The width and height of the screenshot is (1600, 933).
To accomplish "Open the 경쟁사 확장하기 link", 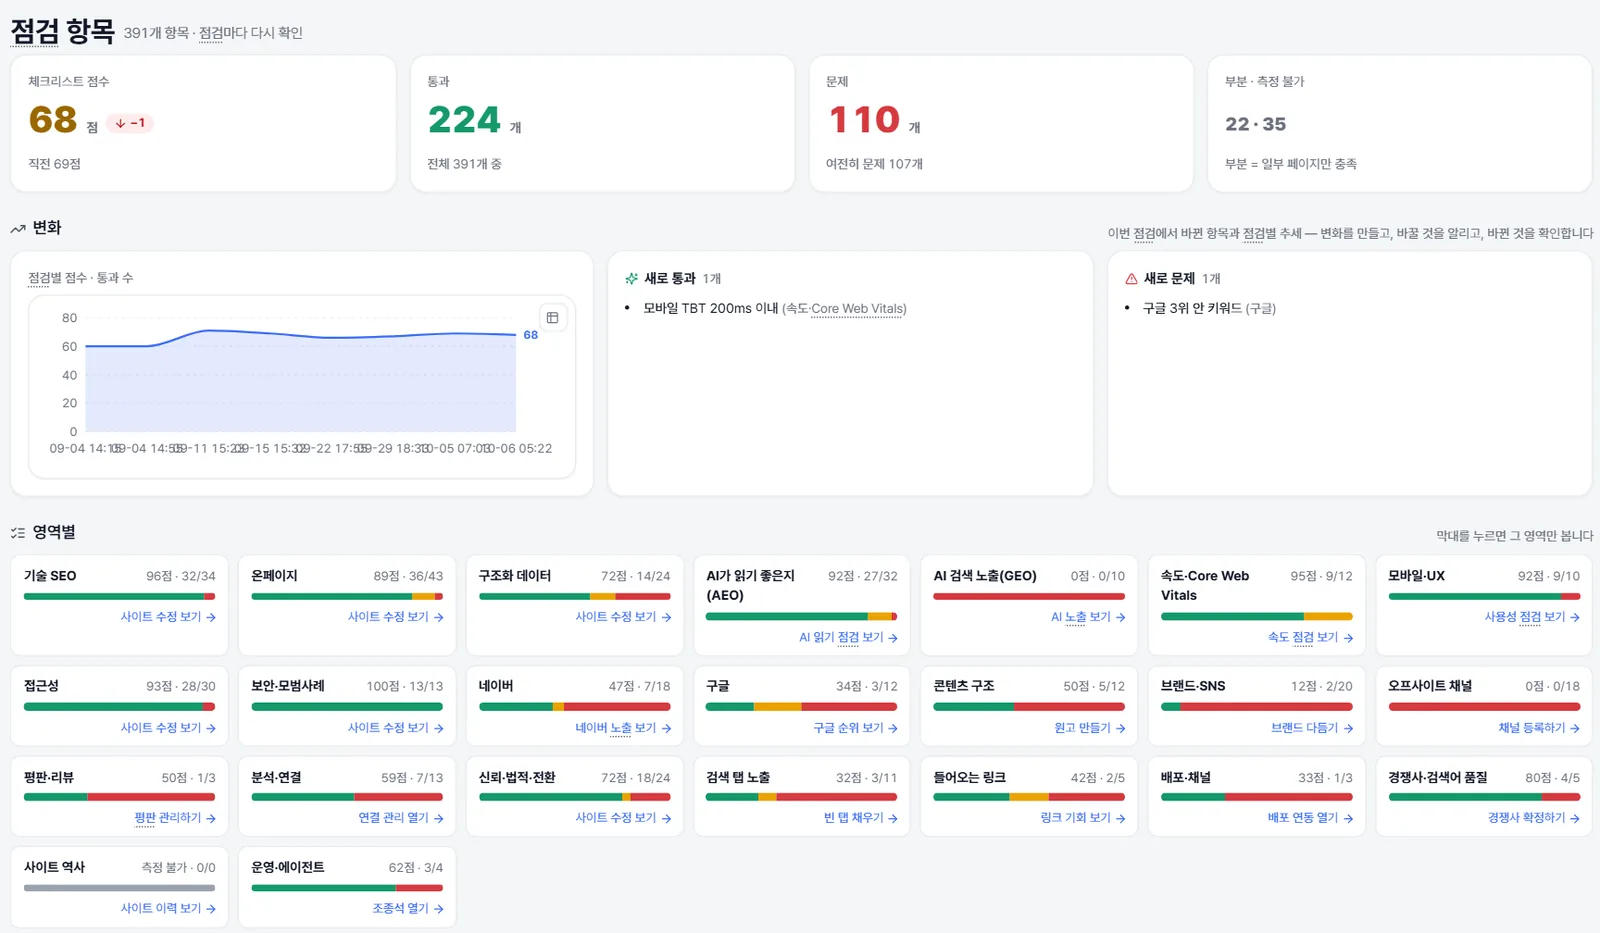I will tap(1534, 818).
